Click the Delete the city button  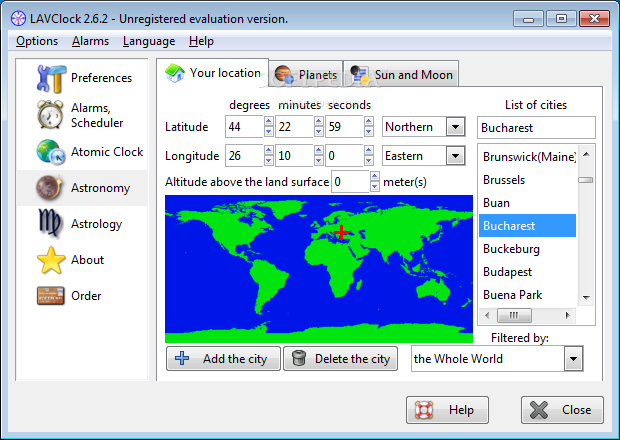click(340, 359)
